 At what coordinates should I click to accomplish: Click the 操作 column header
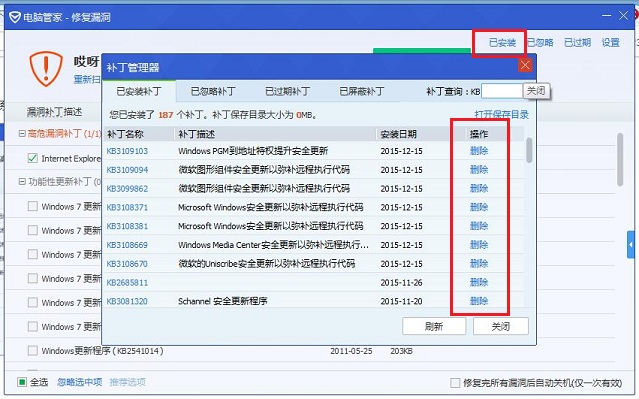[x=479, y=134]
